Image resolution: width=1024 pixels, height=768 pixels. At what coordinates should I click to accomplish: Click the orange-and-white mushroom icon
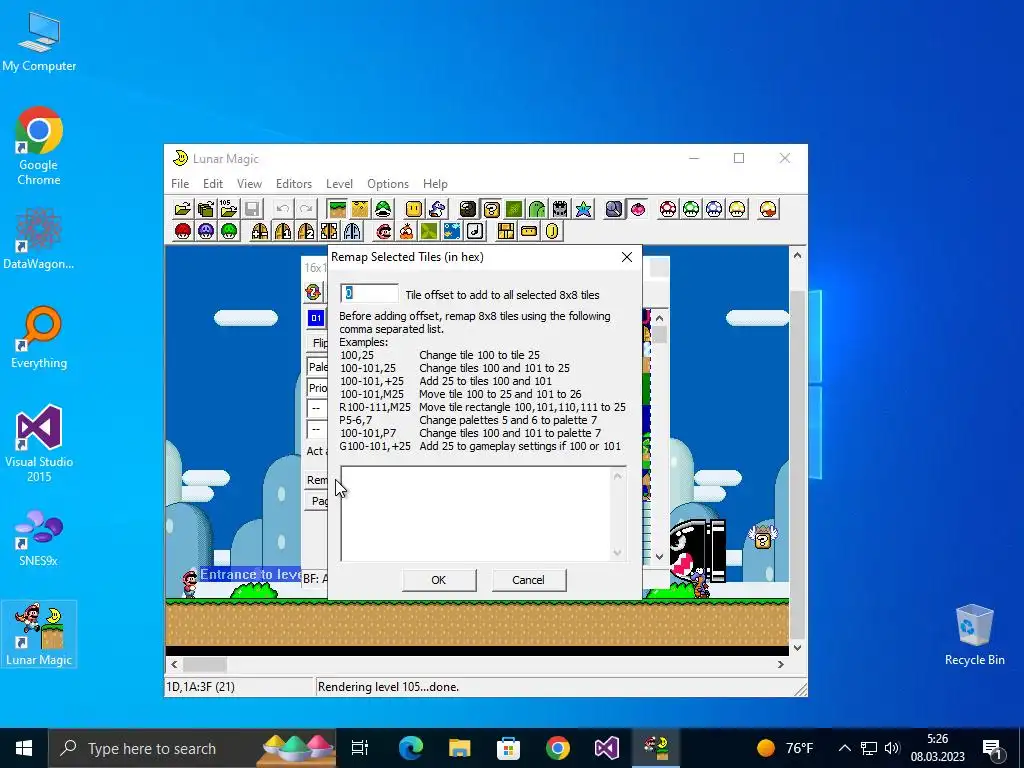click(x=768, y=209)
